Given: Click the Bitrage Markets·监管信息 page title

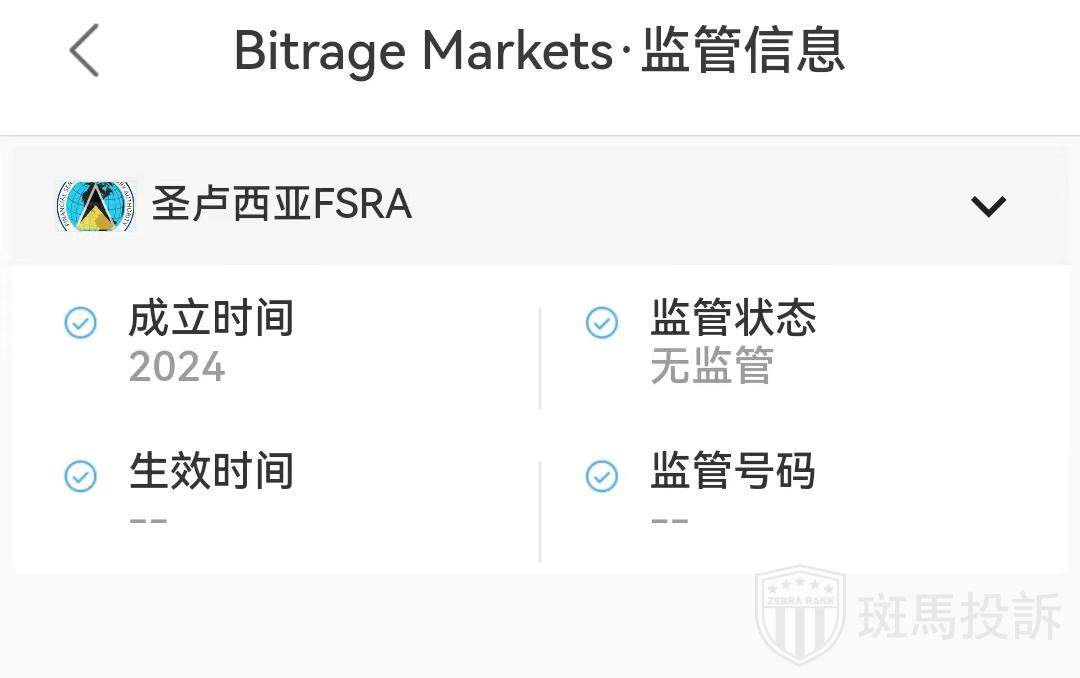Looking at the screenshot, I should pos(539,51).
